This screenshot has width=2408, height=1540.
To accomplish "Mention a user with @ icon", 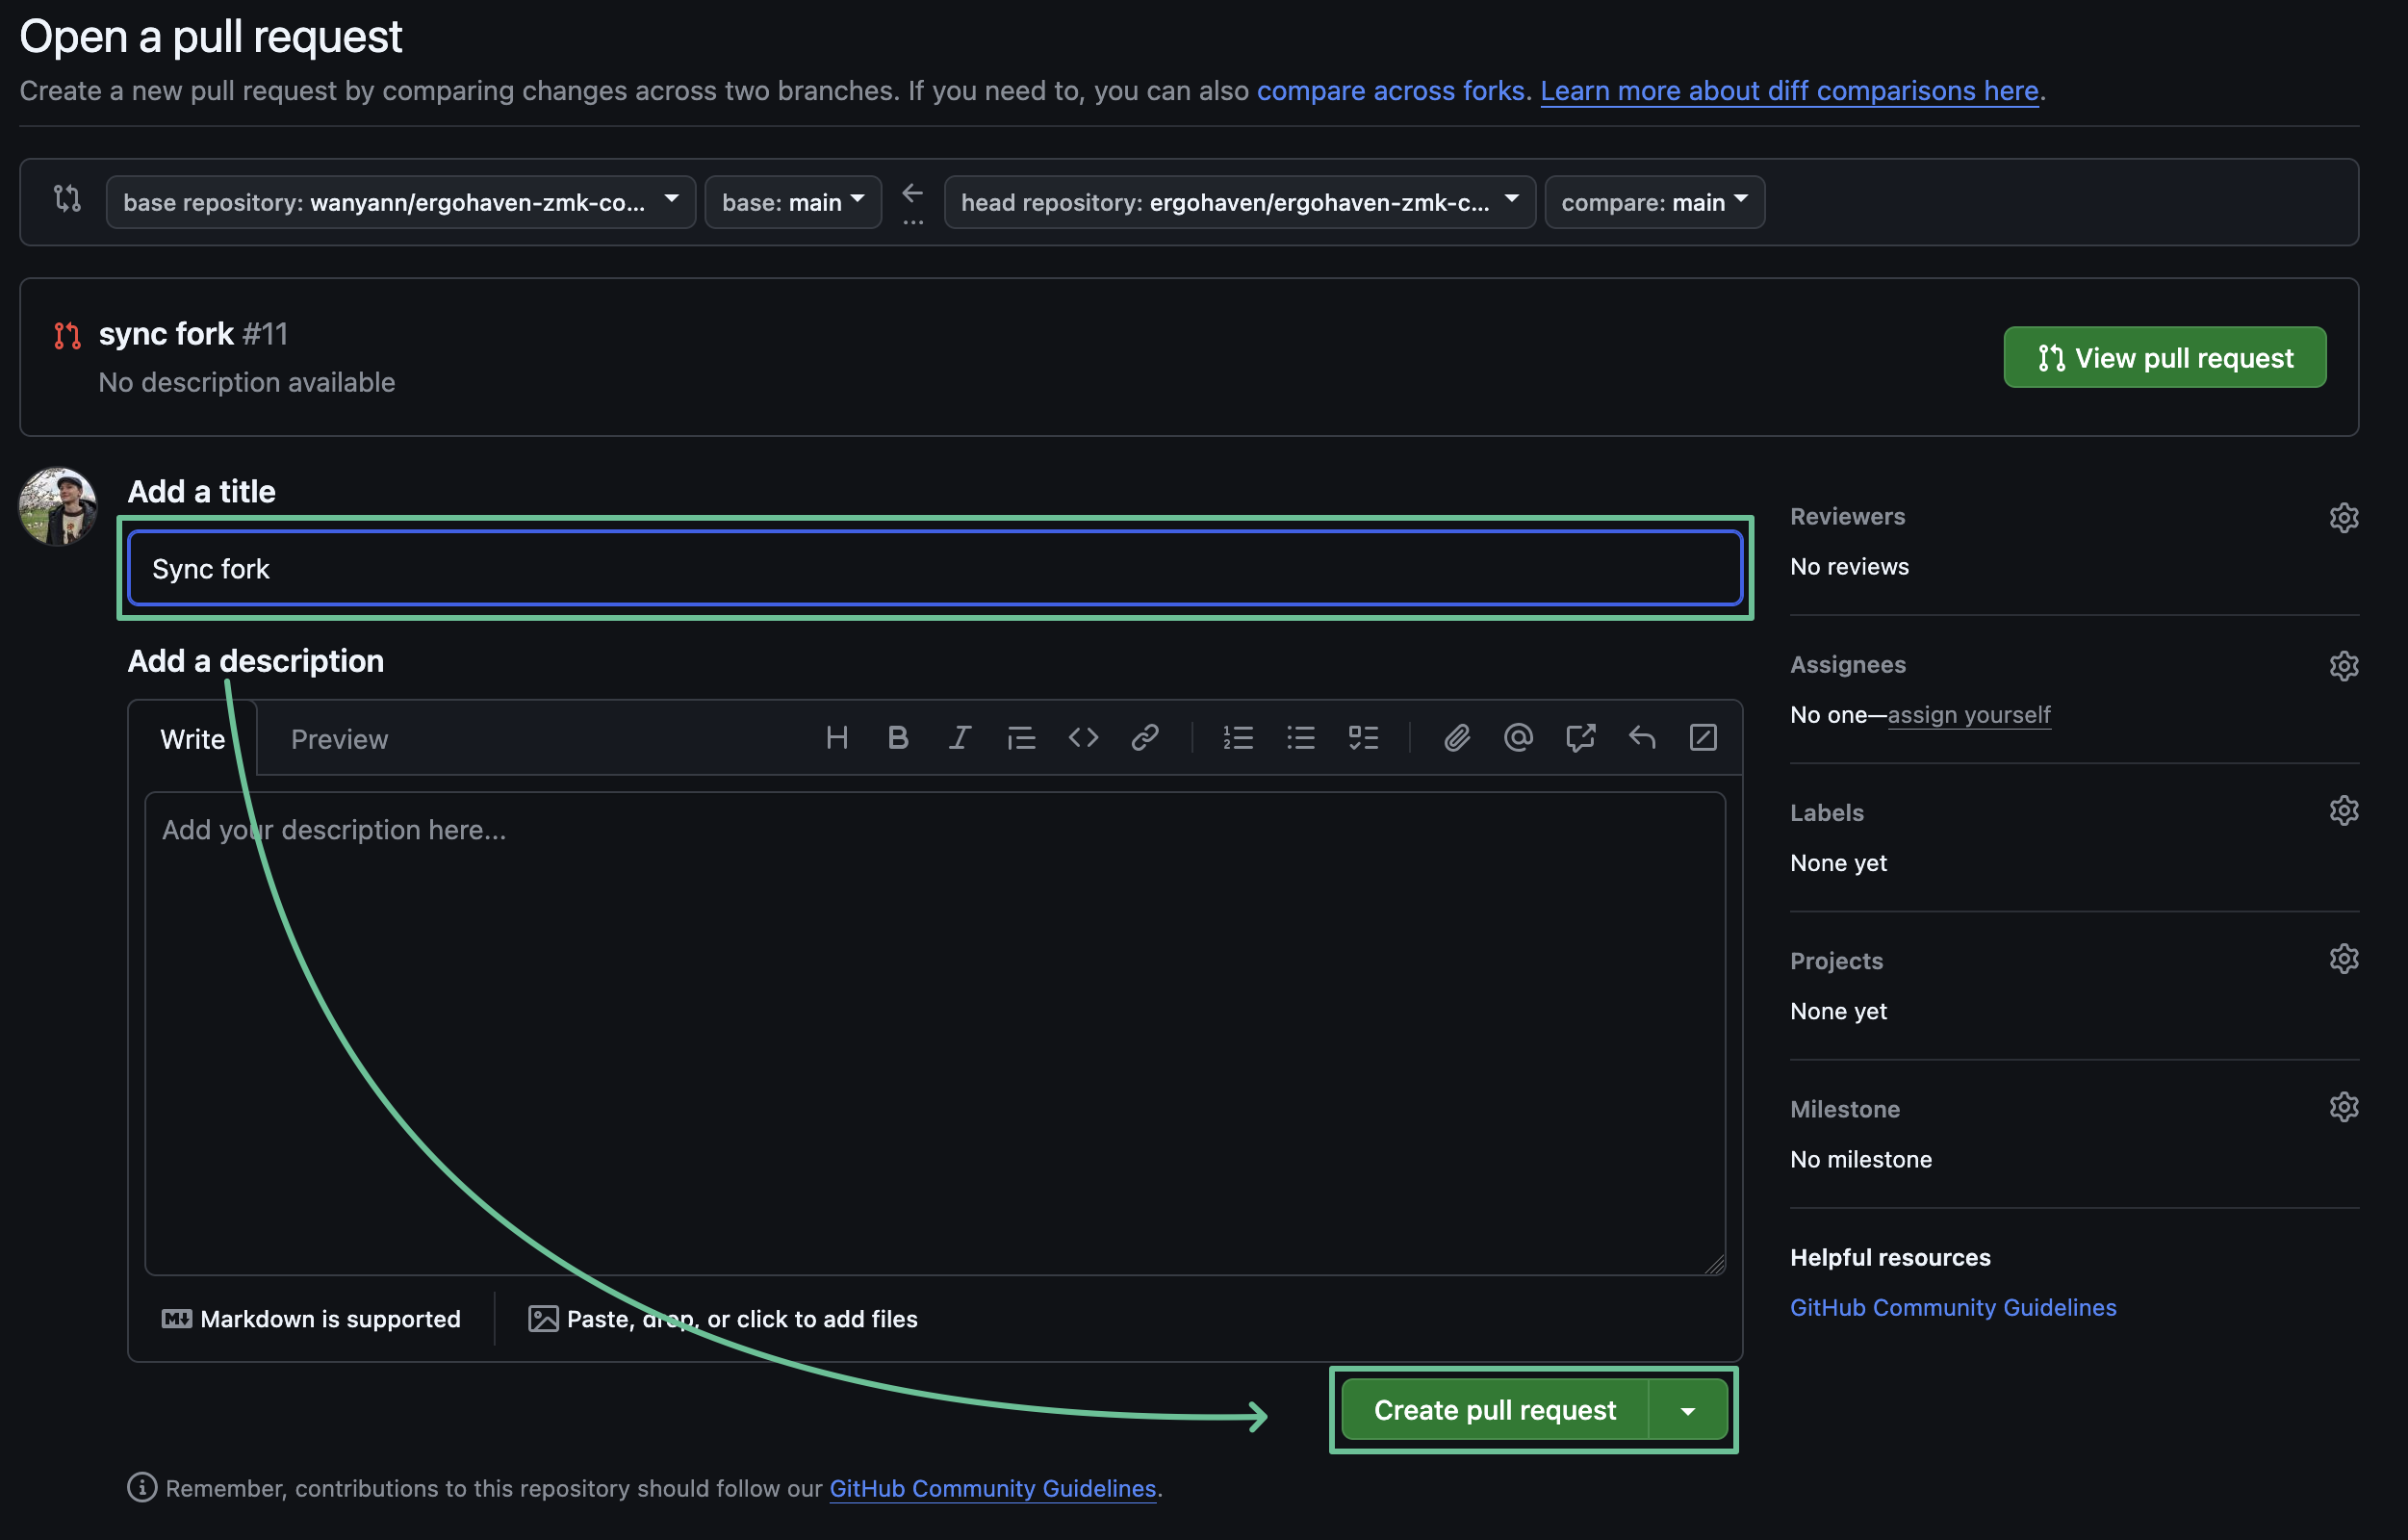I will pyautogui.click(x=1518, y=738).
